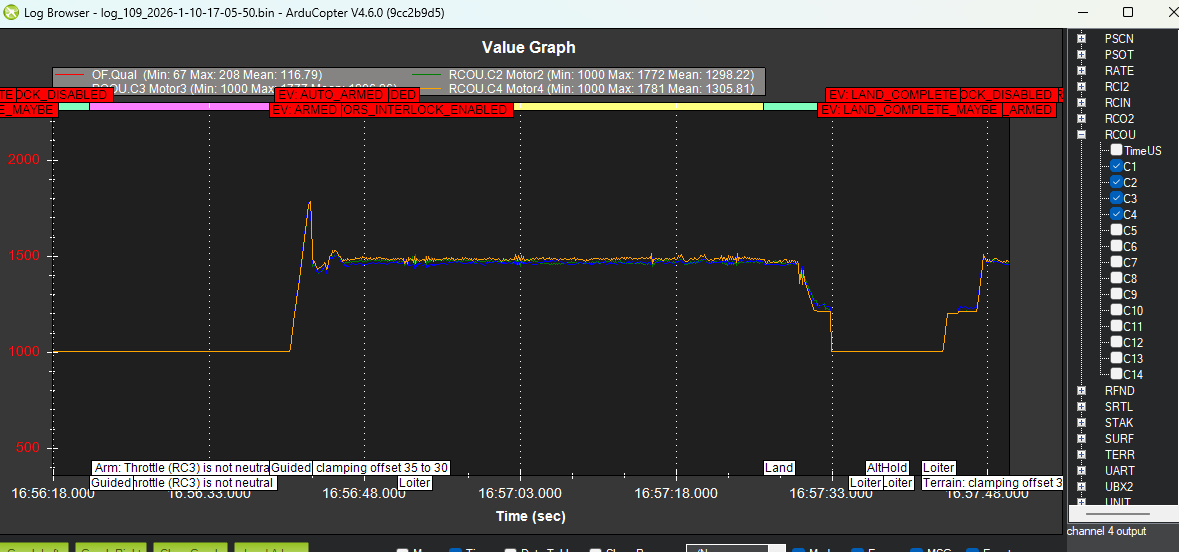Collapse the RCOU tree node

click(1081, 135)
